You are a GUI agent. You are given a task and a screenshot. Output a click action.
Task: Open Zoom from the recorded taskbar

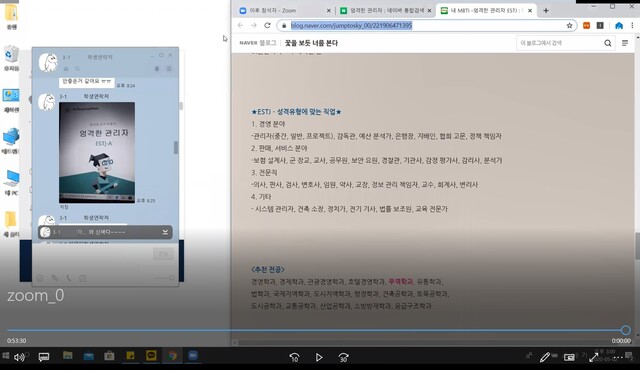coord(193,356)
